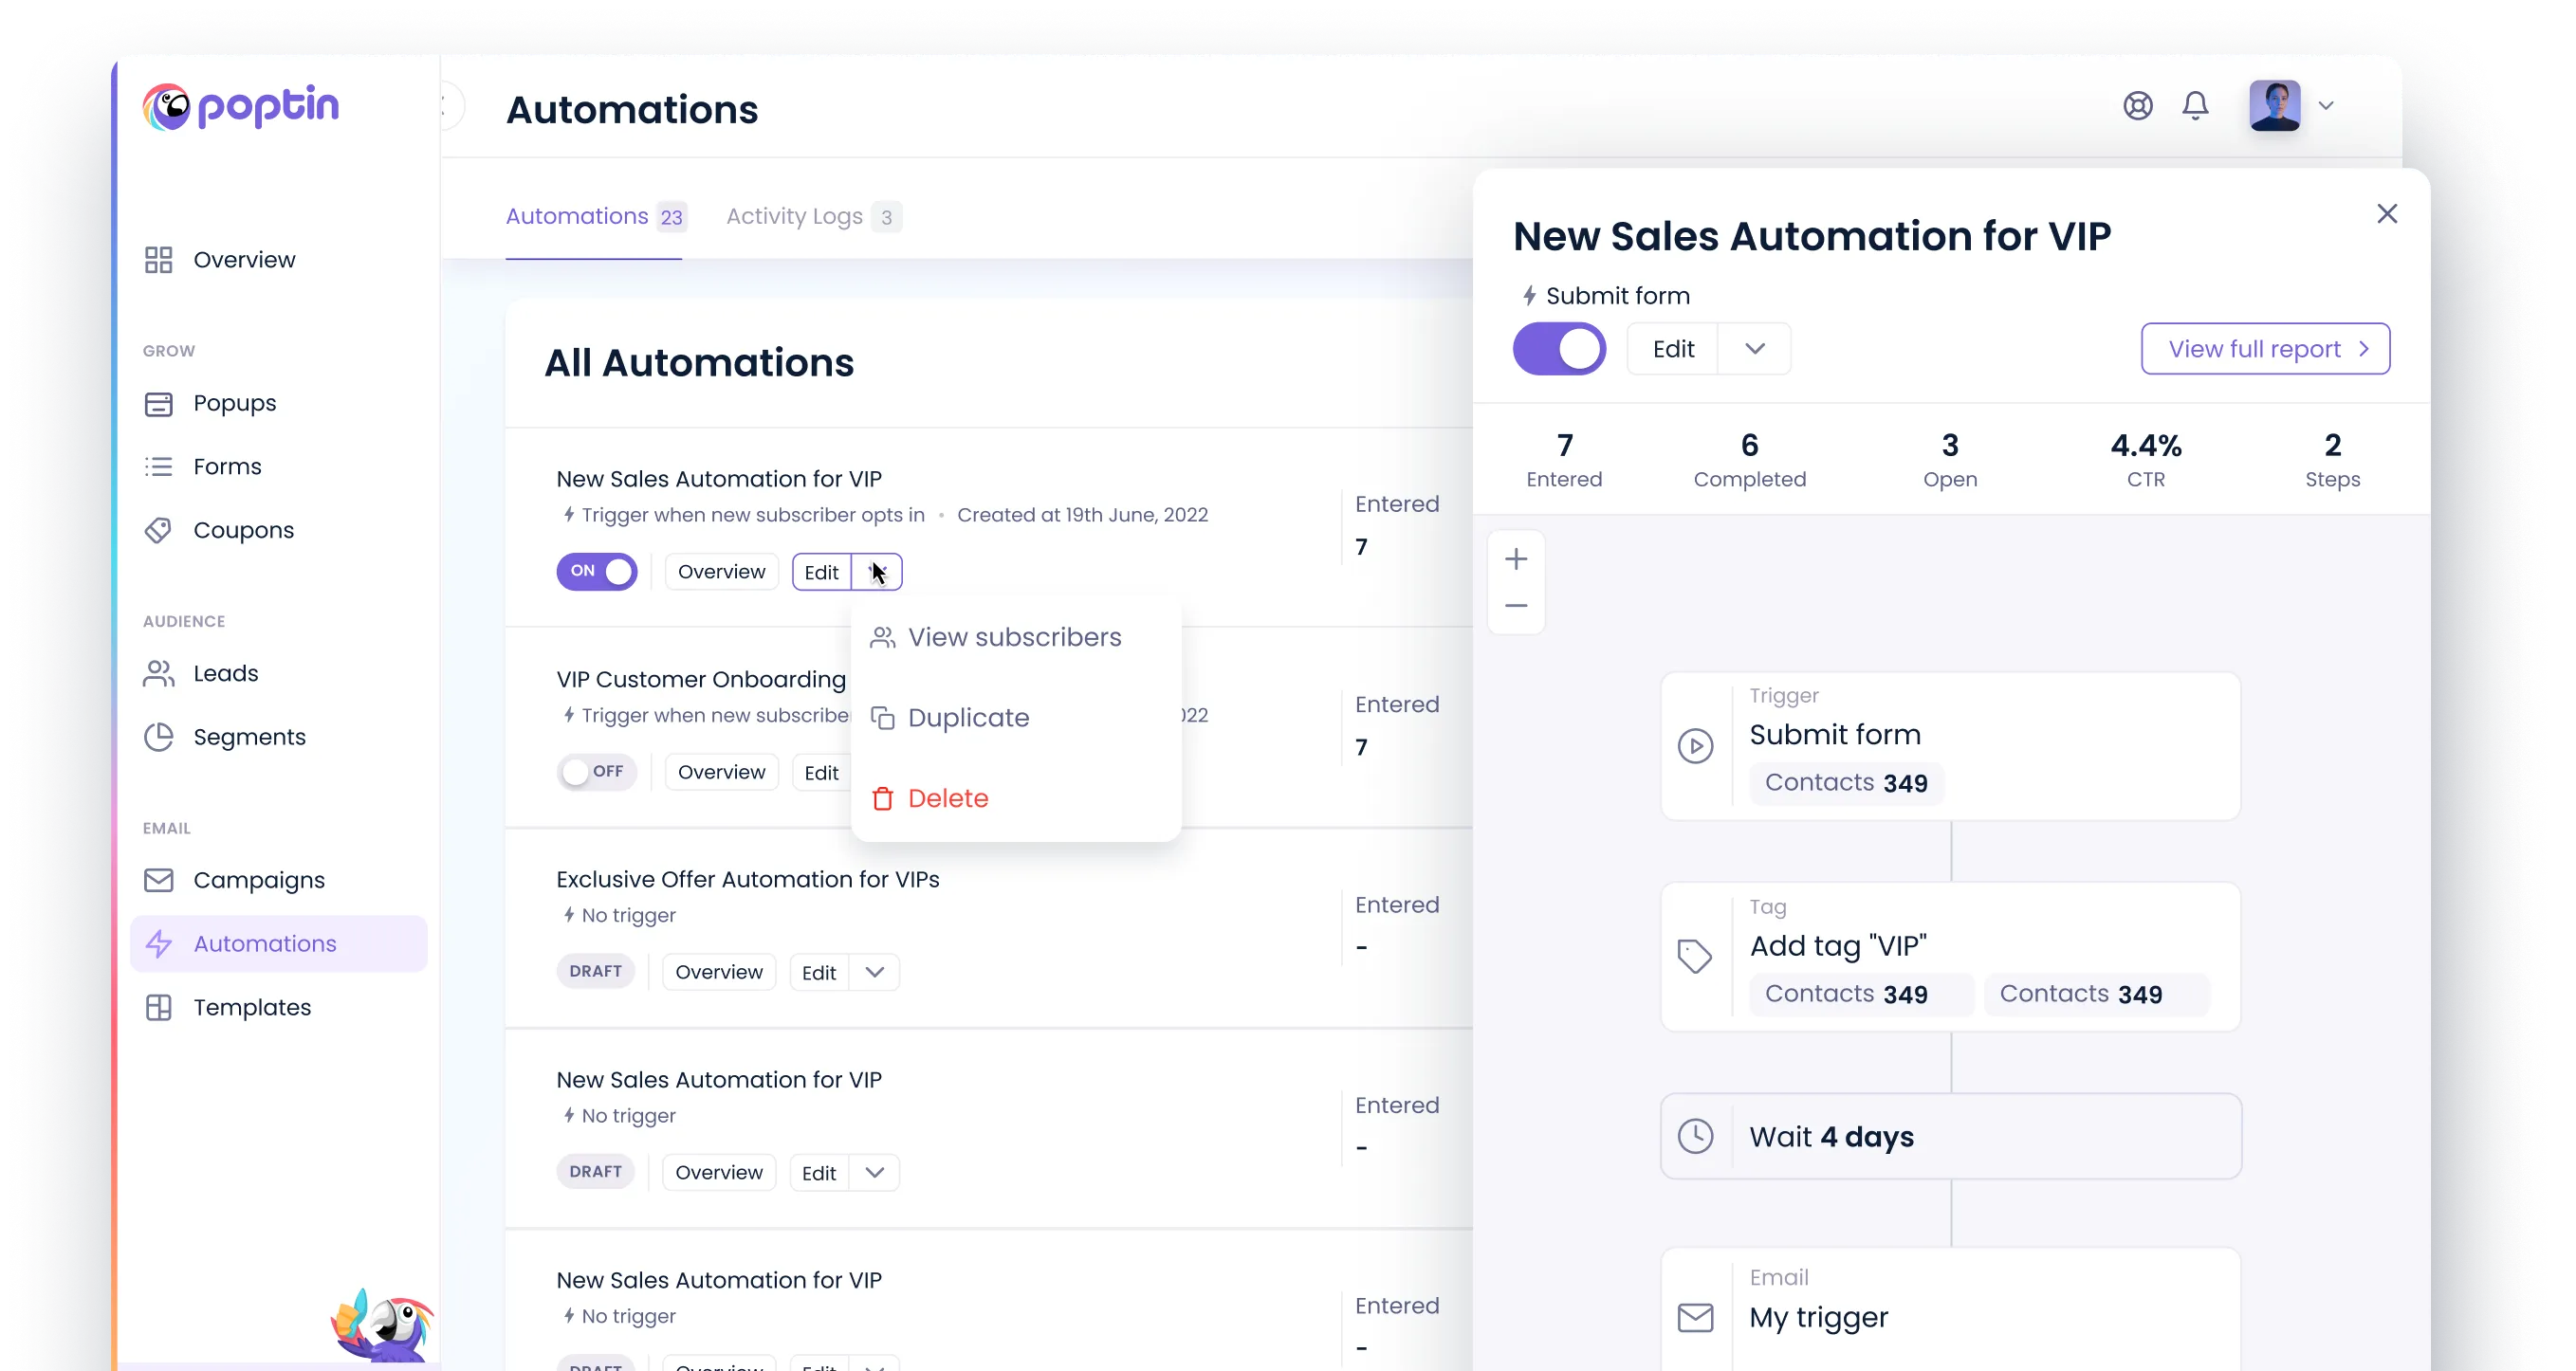Image resolution: width=2576 pixels, height=1371 pixels.
Task: Toggle the automation switch in the detail panel
Action: pyautogui.click(x=1559, y=349)
